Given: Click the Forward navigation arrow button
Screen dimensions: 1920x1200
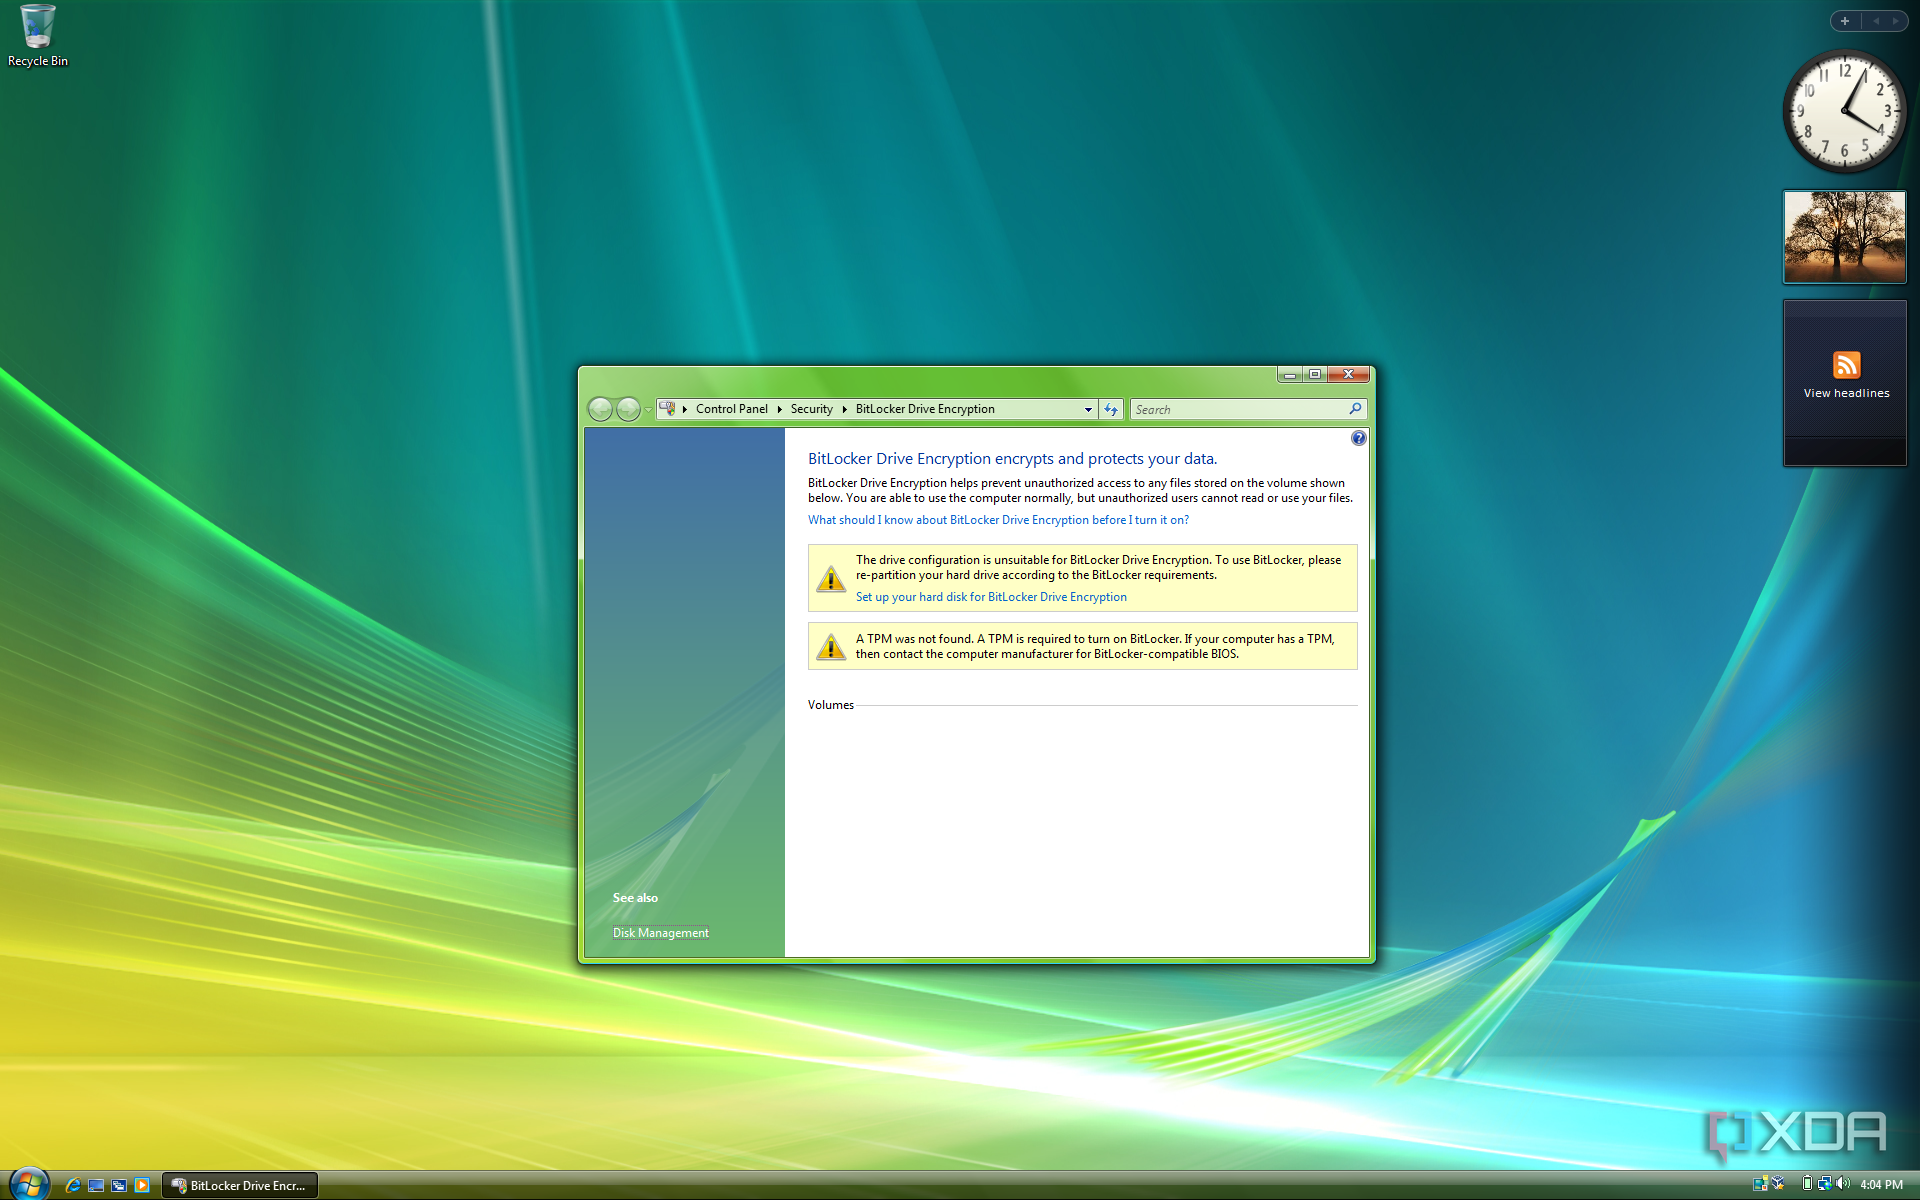Looking at the screenshot, I should pos(628,409).
